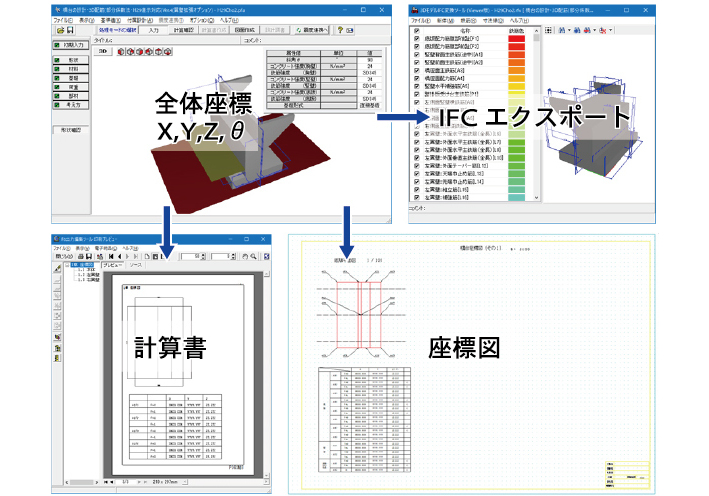
Task: Click the colorful icon in preview left sidebar
Action: point(57,337)
